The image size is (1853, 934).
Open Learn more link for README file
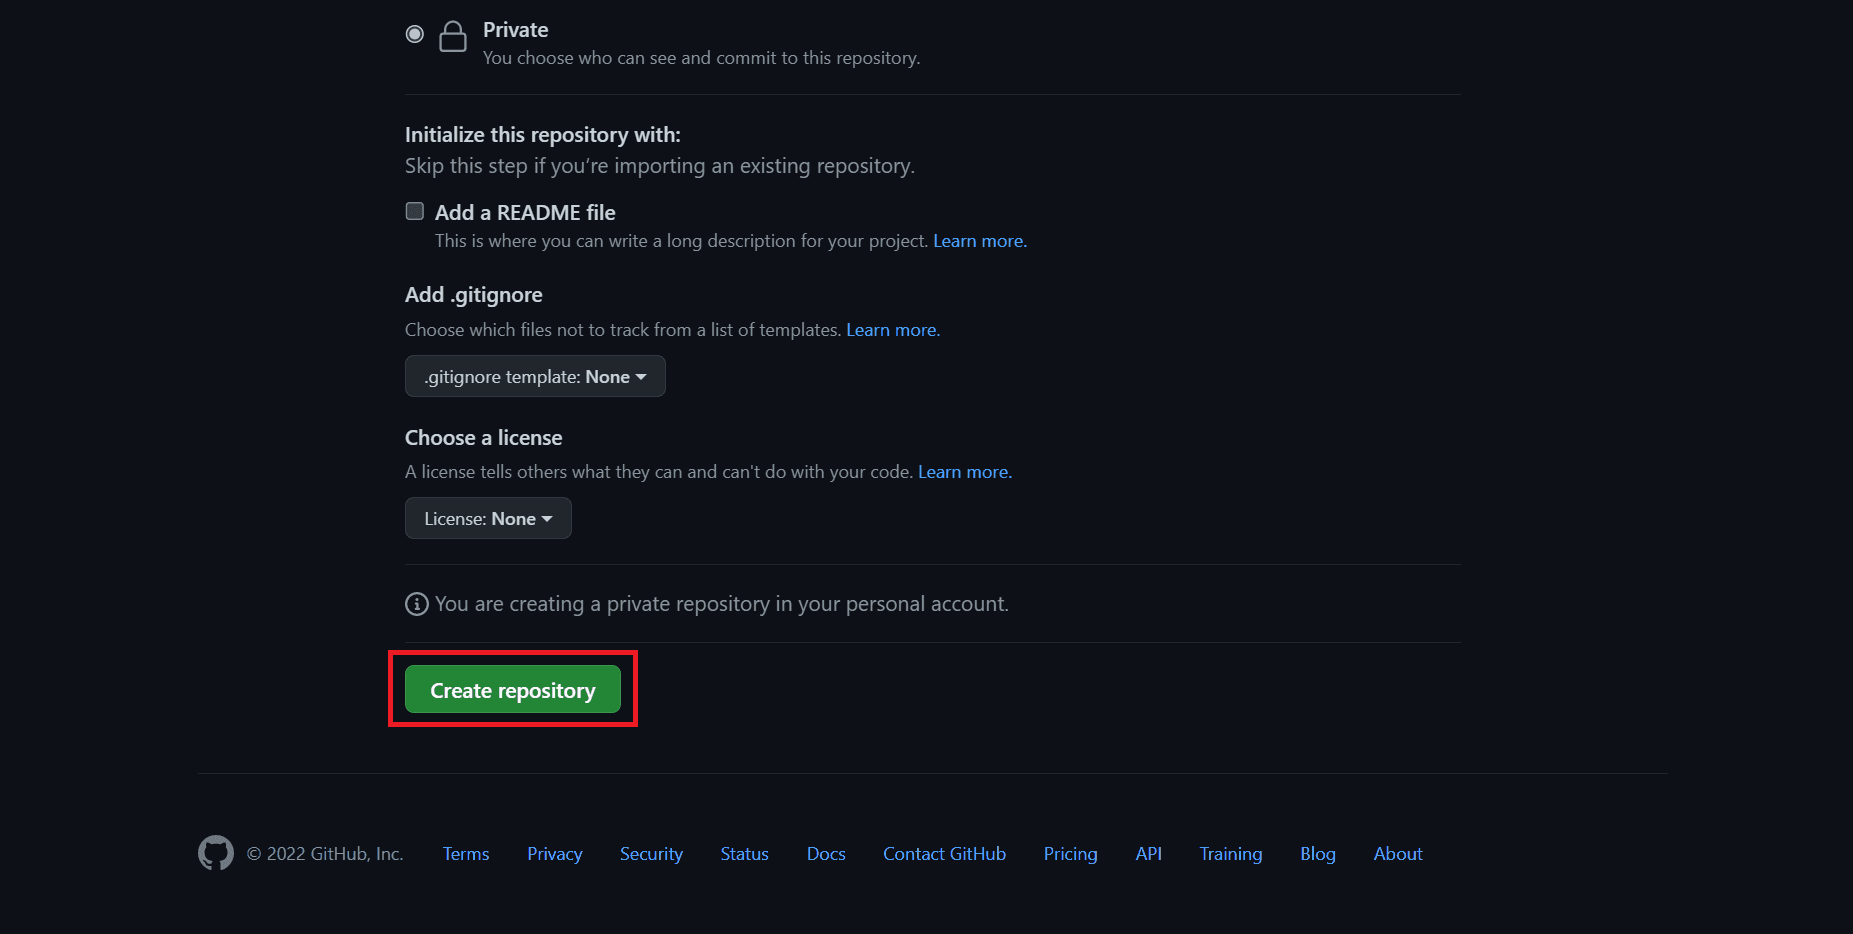[980, 241]
